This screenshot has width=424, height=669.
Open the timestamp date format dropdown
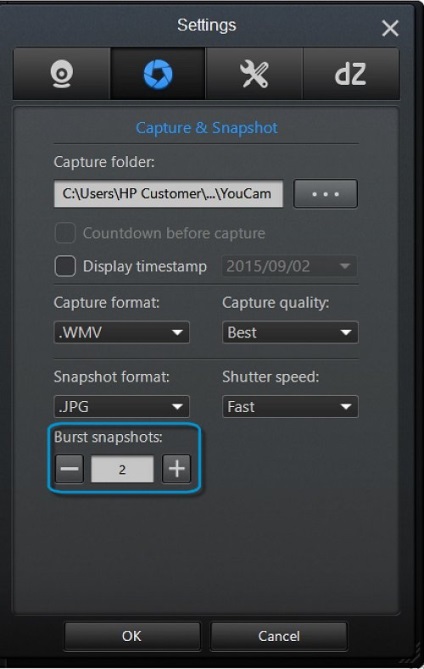[x=289, y=266]
